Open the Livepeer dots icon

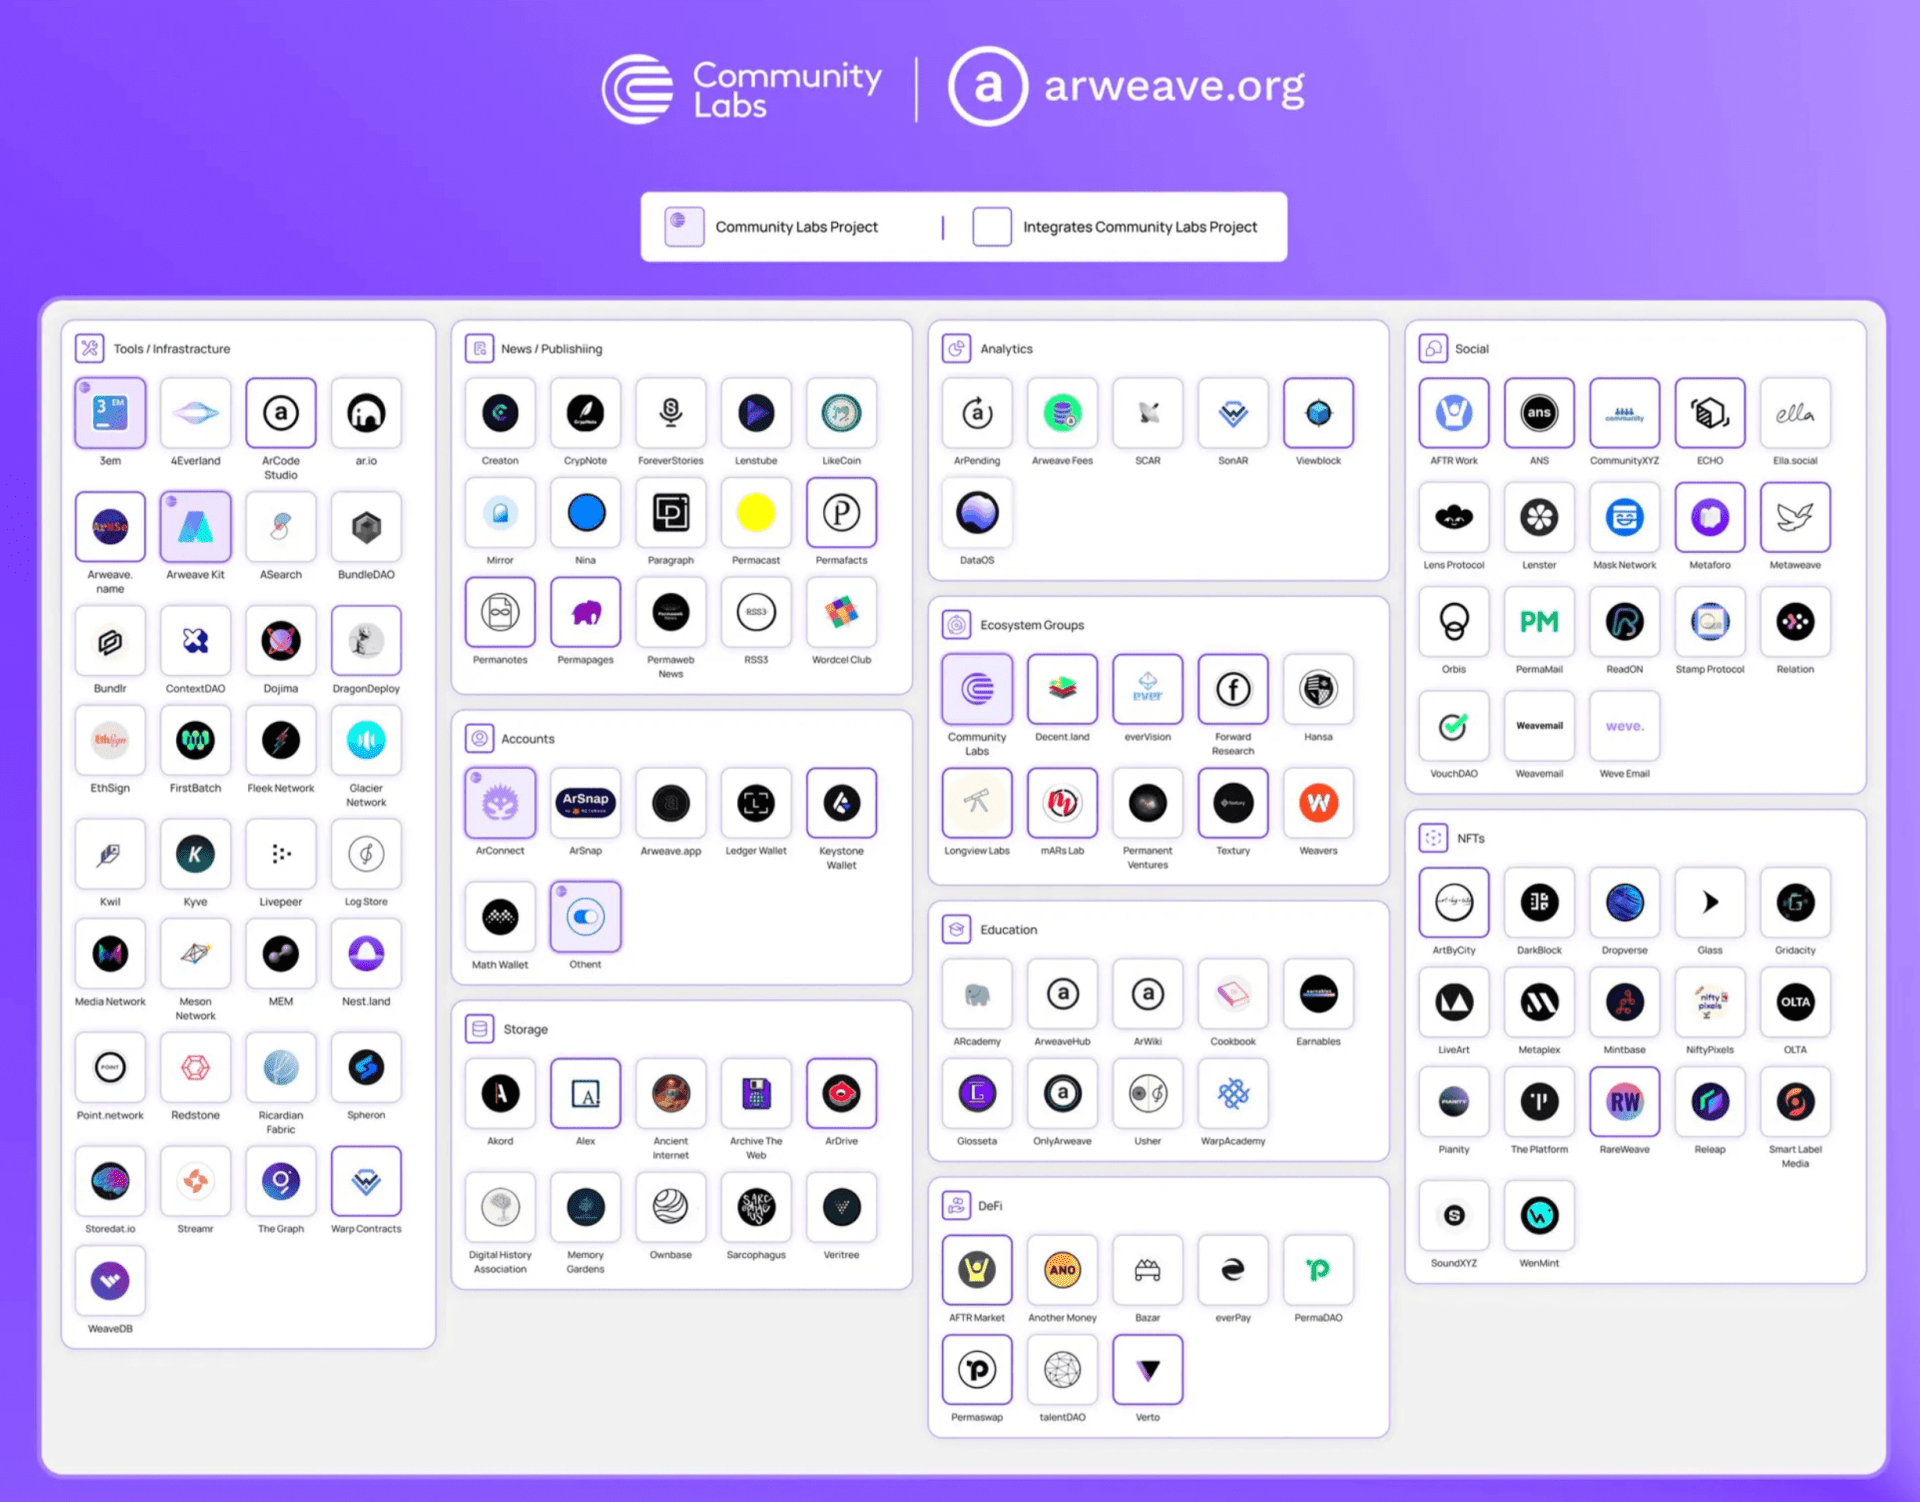point(281,854)
